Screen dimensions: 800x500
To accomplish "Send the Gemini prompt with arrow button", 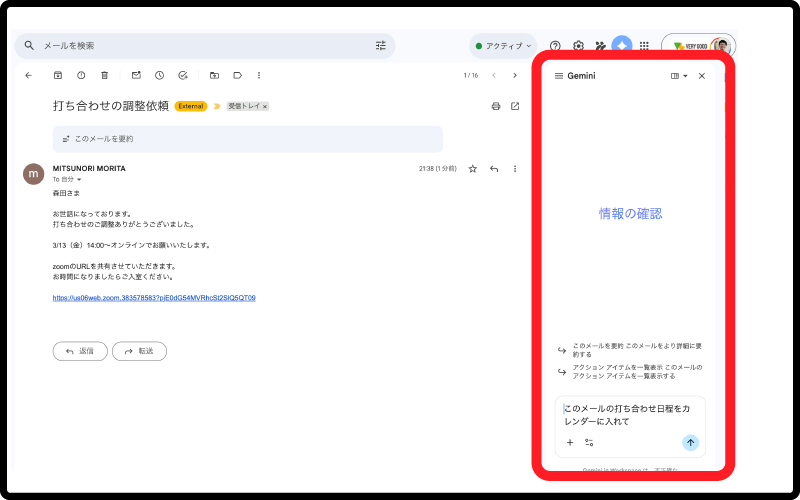I will point(690,442).
